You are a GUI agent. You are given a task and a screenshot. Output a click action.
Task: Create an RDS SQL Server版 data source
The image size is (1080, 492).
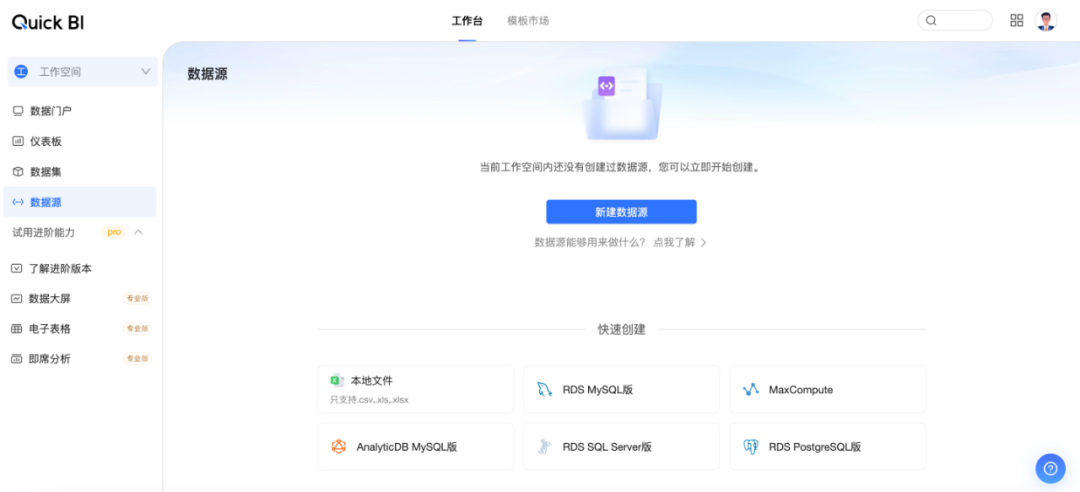pyautogui.click(x=621, y=447)
